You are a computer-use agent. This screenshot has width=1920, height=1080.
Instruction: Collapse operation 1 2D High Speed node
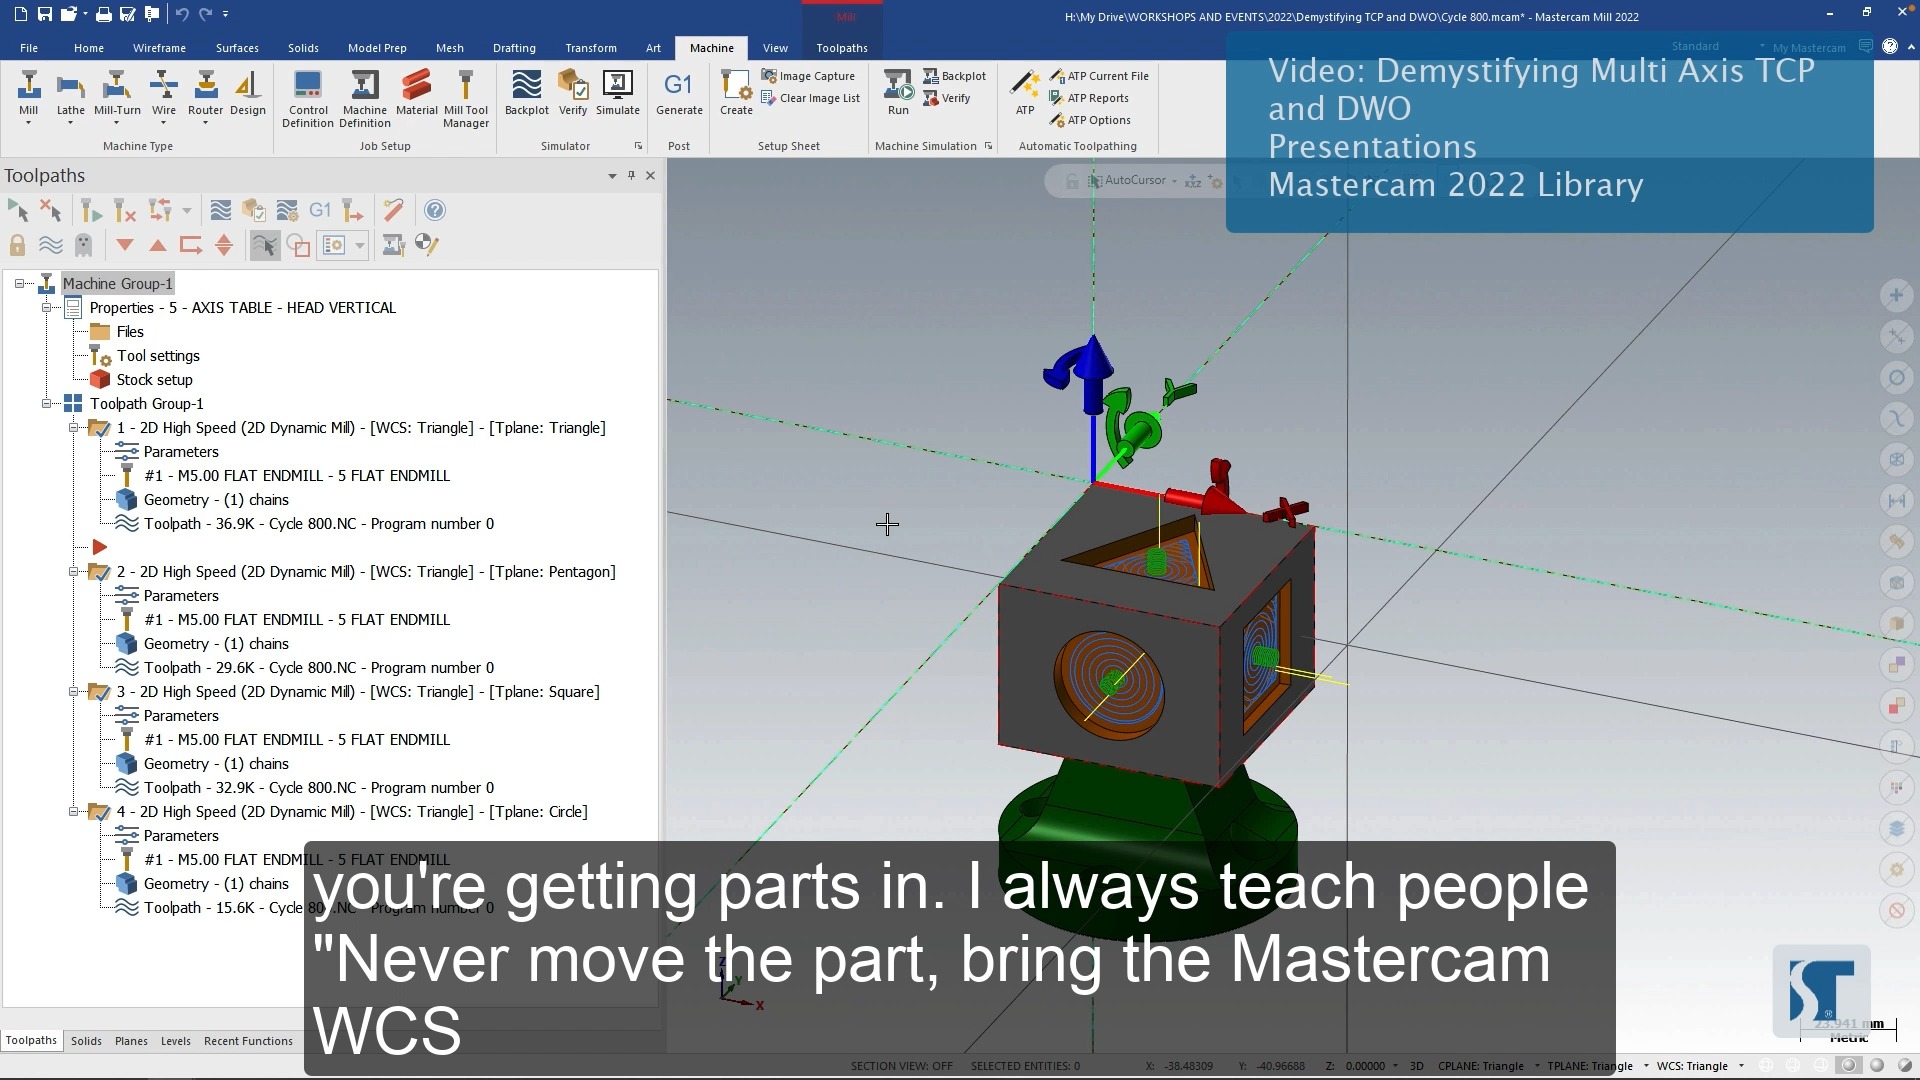(x=73, y=428)
